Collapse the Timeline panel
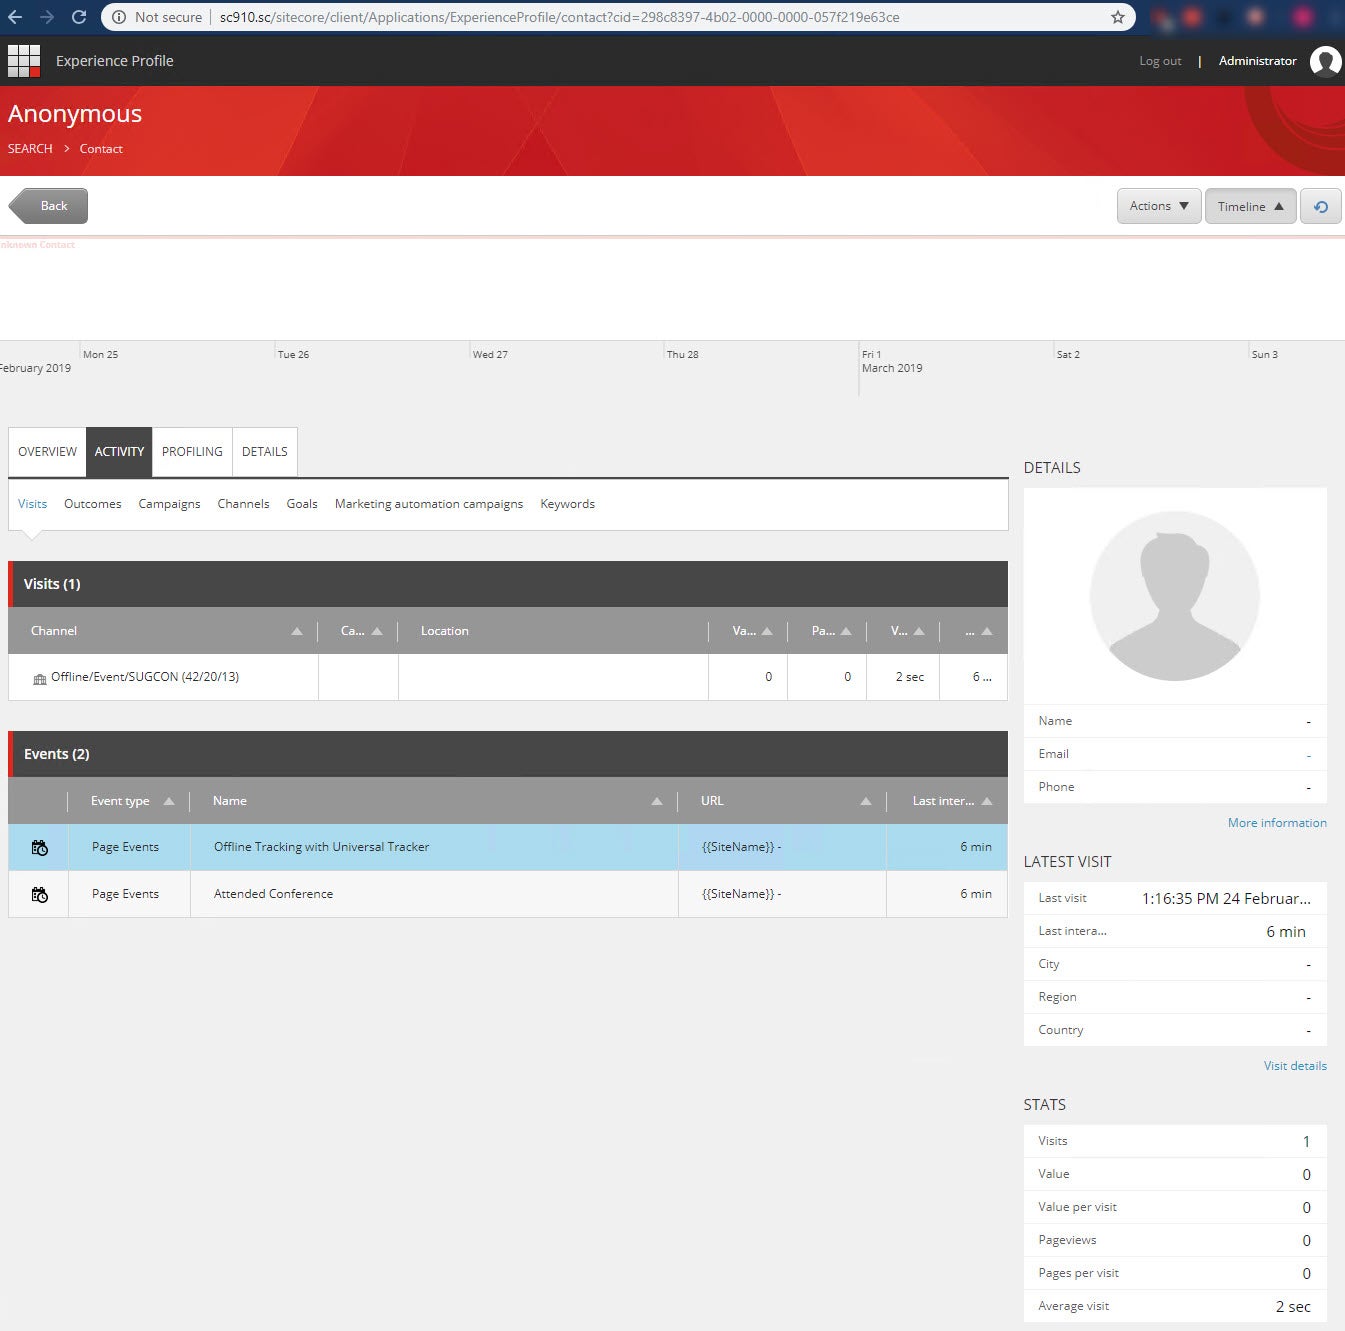The width and height of the screenshot is (1345, 1331). coord(1249,206)
